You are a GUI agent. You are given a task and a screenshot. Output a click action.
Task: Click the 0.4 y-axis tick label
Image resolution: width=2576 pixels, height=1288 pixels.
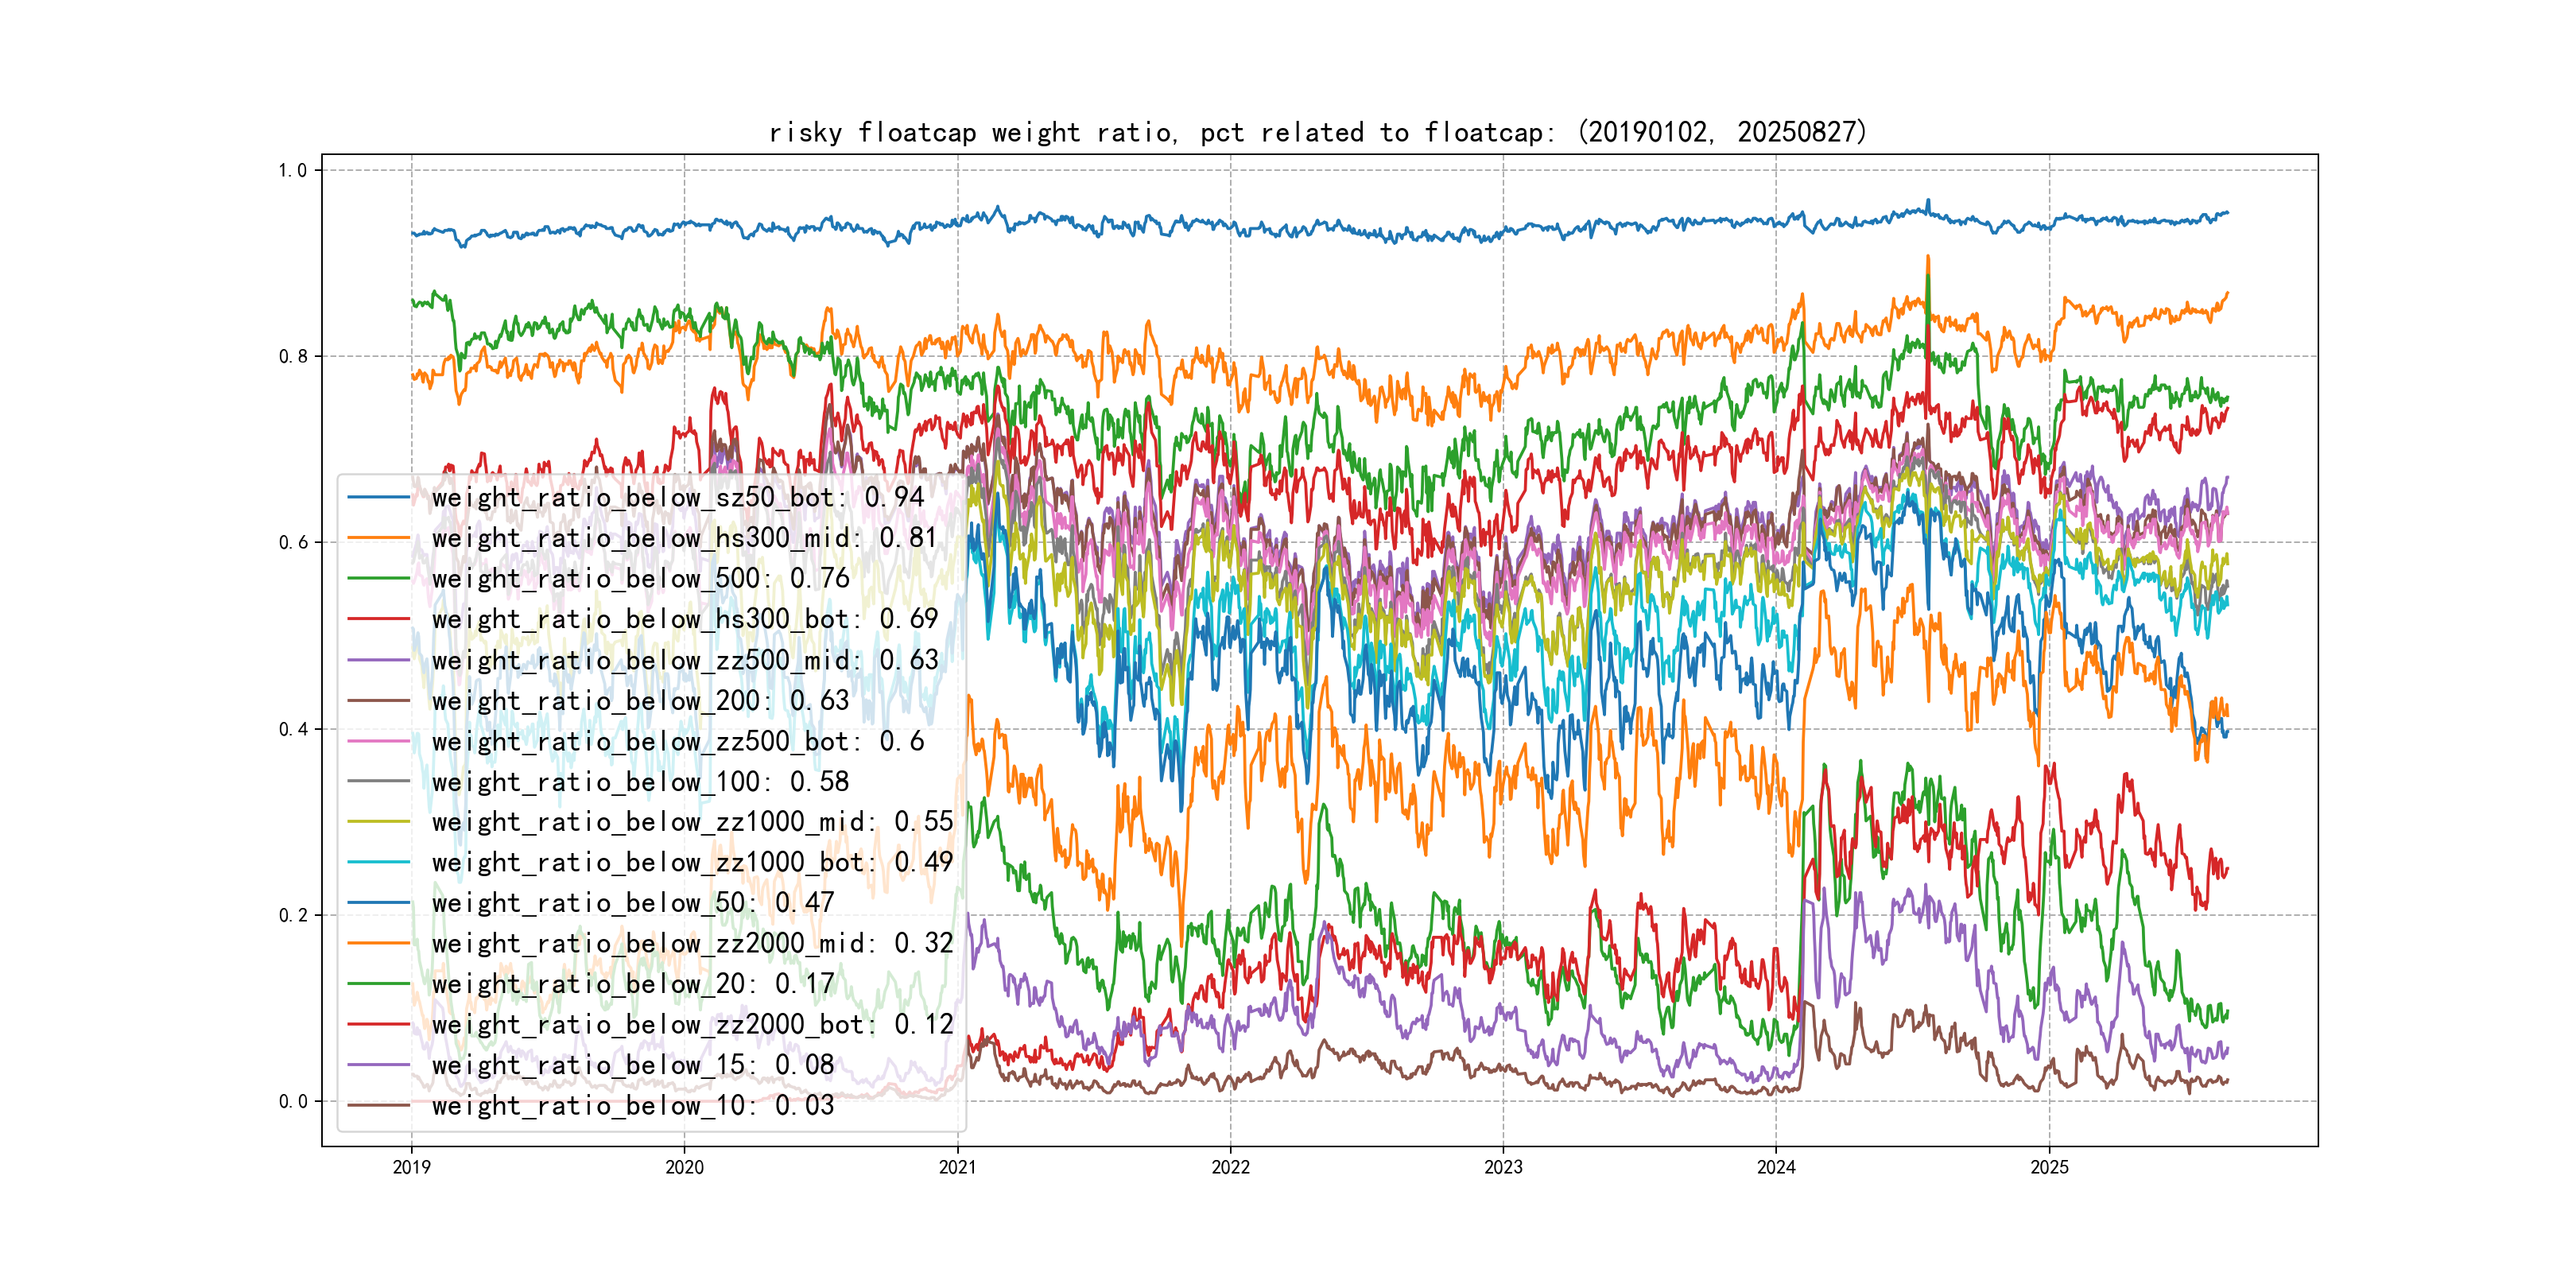point(292,729)
